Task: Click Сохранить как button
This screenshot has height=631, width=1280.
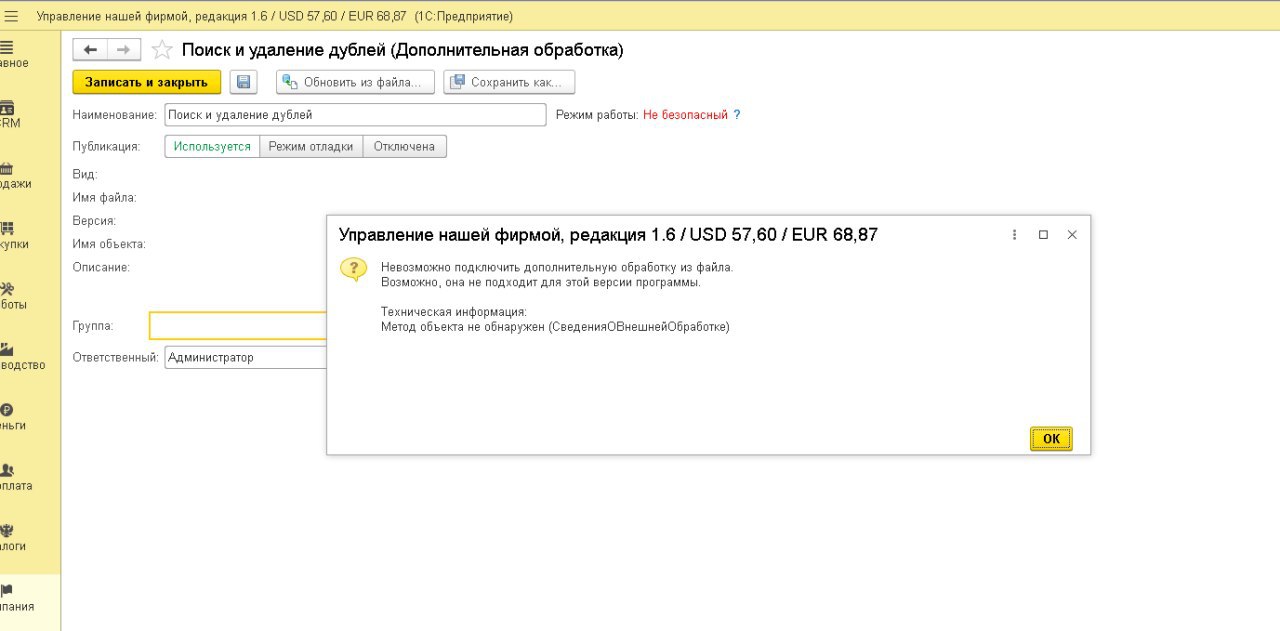Action: [x=509, y=82]
